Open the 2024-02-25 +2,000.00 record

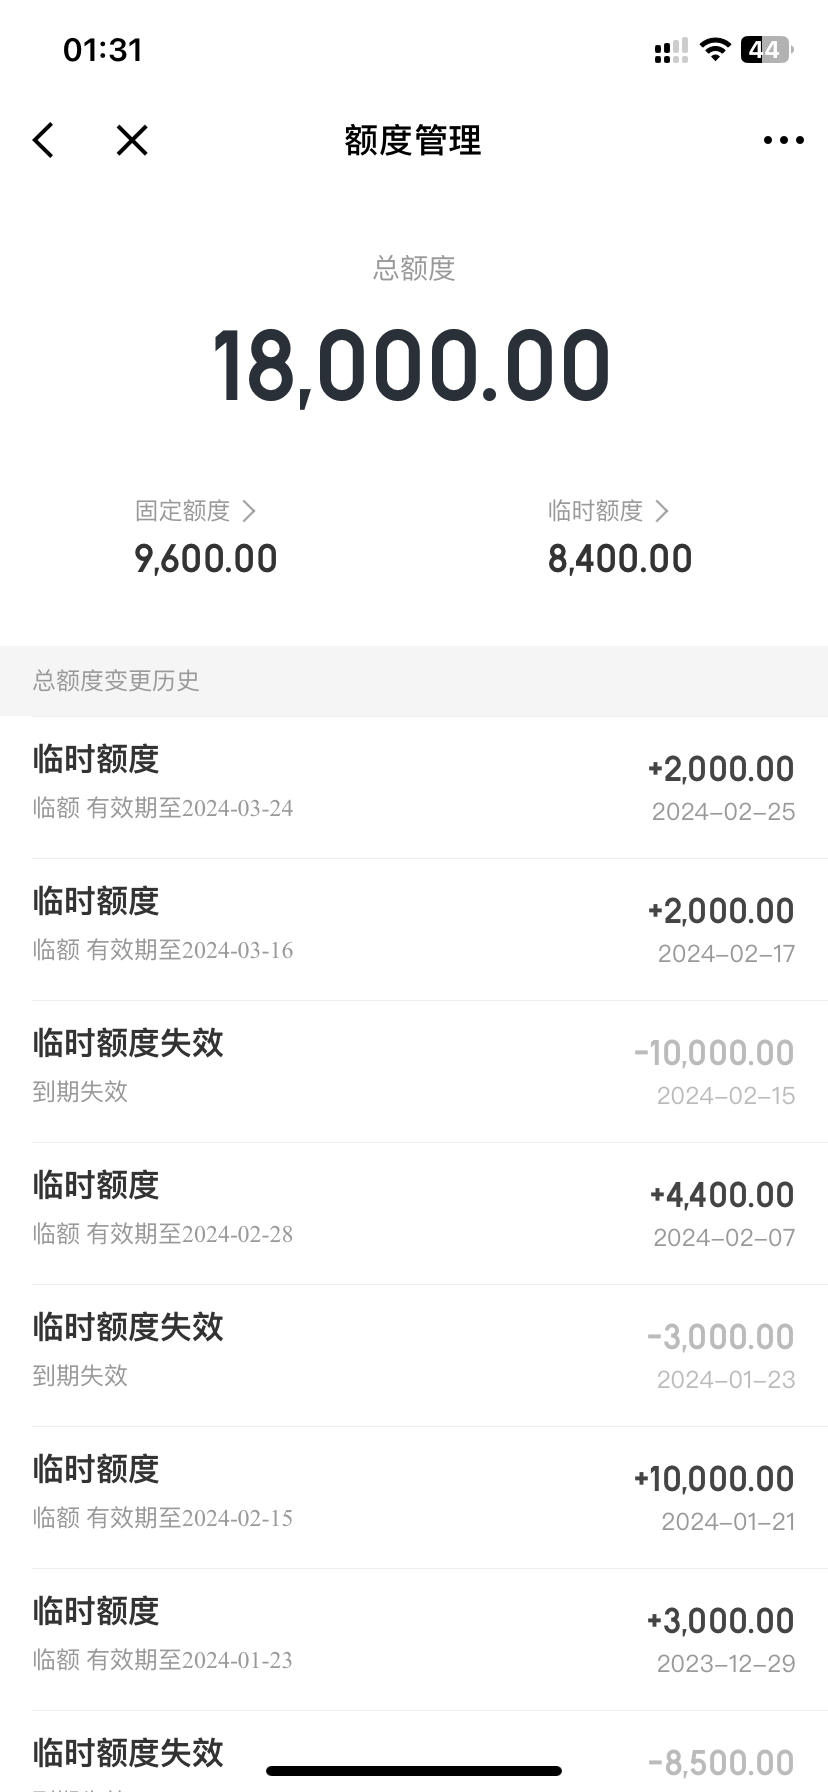(x=414, y=787)
